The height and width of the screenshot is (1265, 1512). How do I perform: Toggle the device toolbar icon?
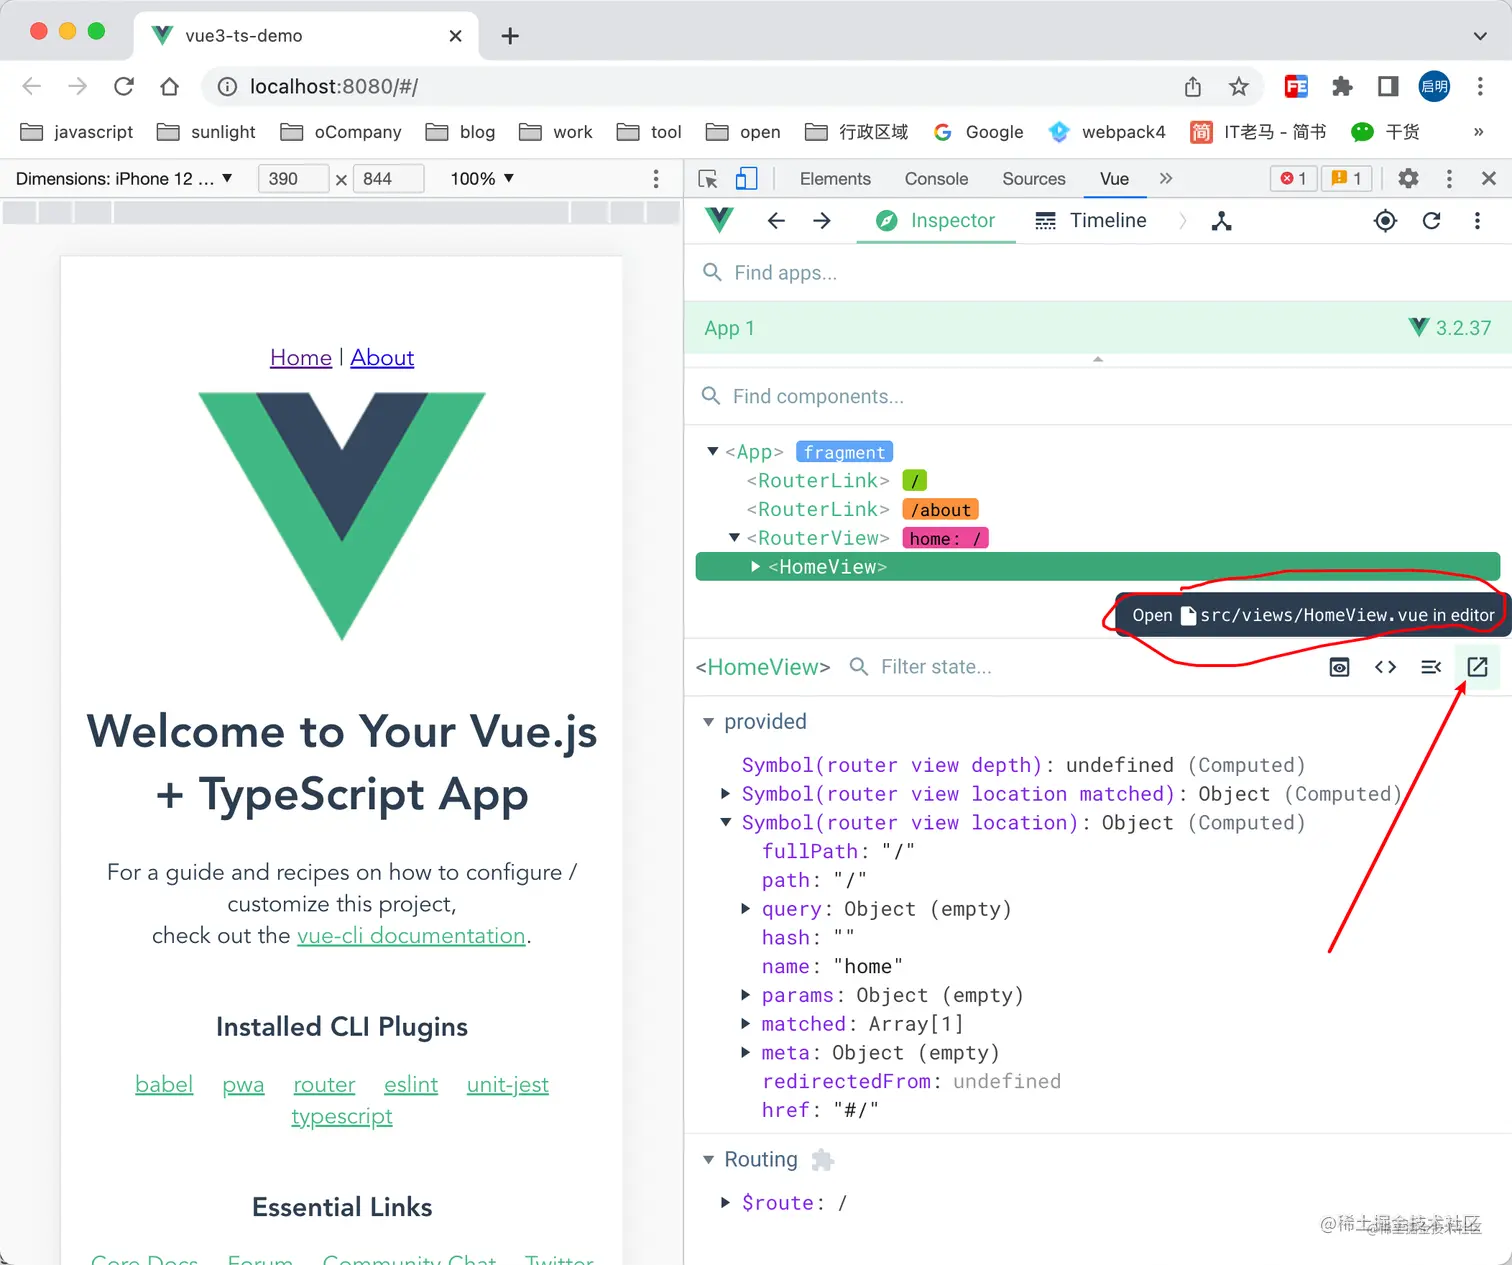[746, 179]
